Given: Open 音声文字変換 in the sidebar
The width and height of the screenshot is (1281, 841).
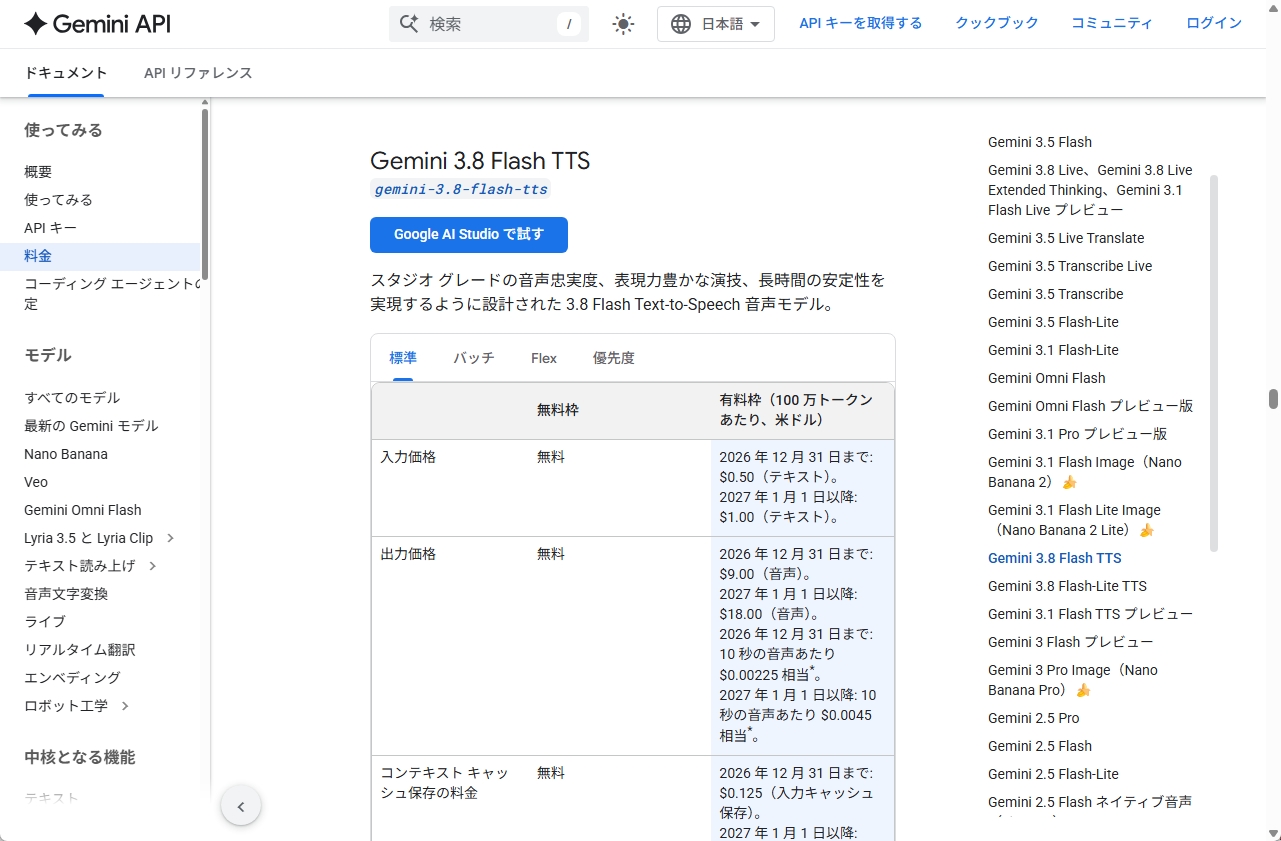Looking at the screenshot, I should tap(66, 594).
